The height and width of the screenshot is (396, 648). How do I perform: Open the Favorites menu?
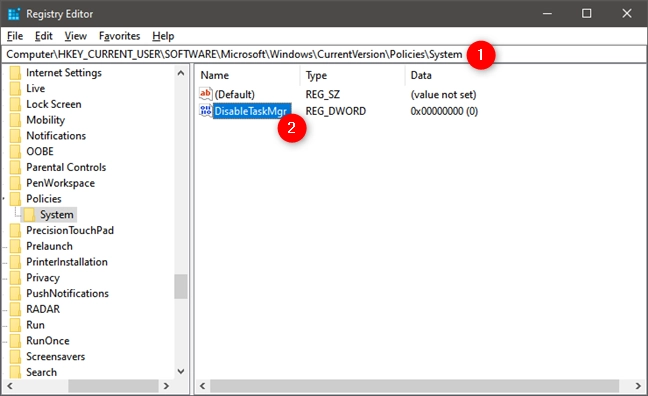tap(119, 36)
